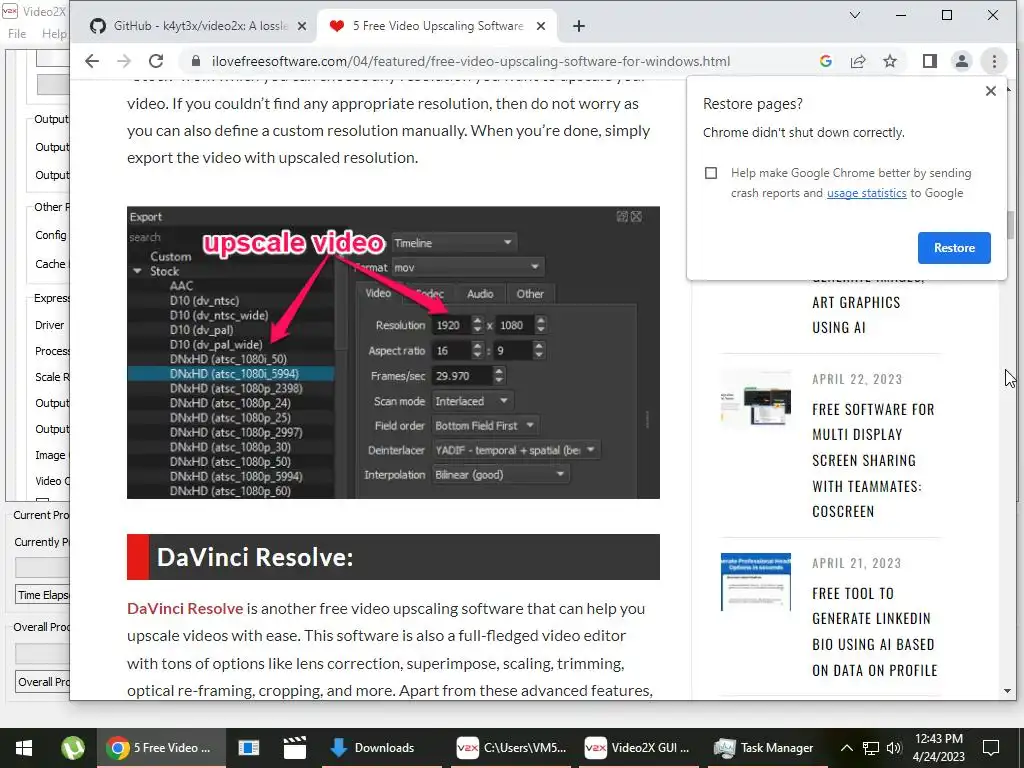
Task: Open Help menu in Video2X window
Action: point(54,33)
